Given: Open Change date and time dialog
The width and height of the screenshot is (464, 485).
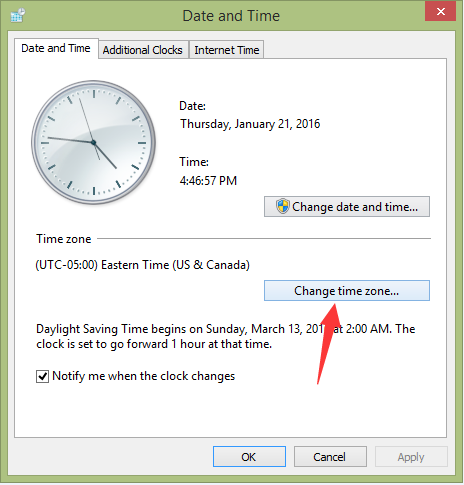Looking at the screenshot, I should 347,207.
